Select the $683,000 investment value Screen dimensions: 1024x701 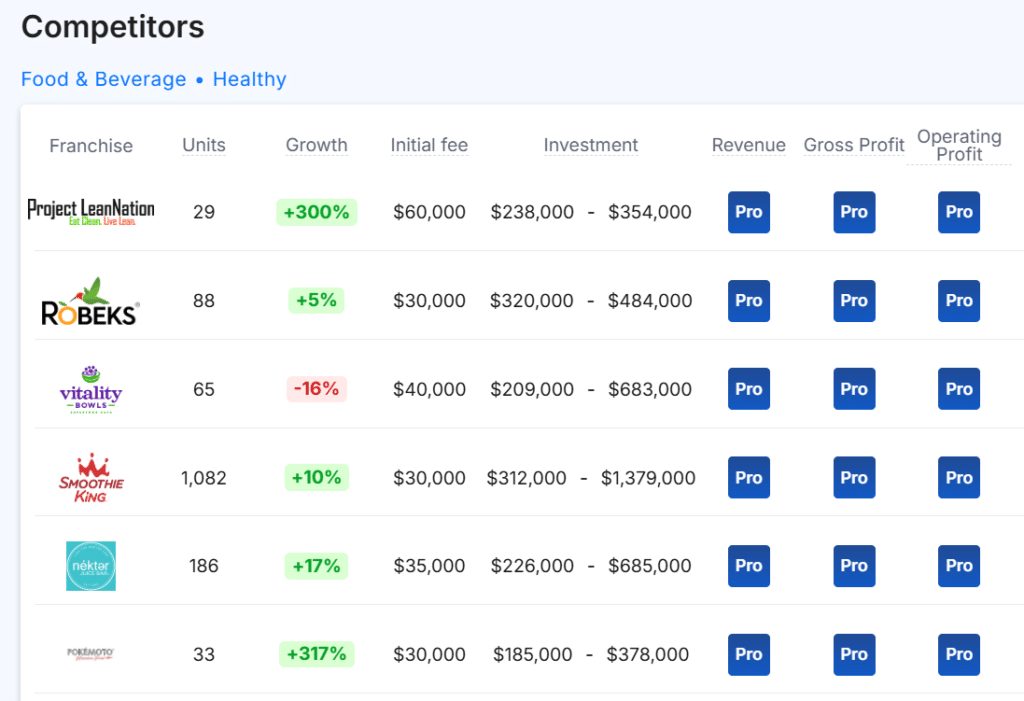pos(650,390)
